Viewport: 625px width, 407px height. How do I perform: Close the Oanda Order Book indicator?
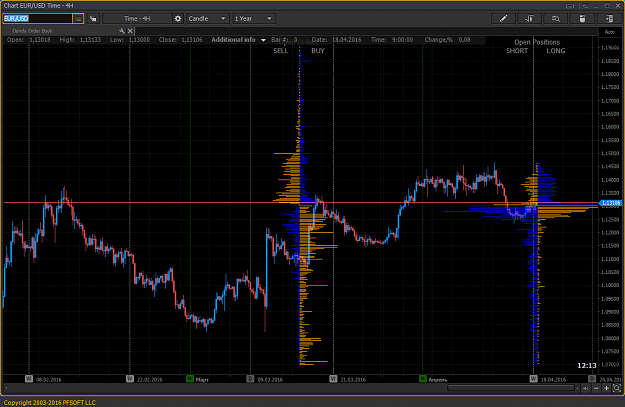pos(130,31)
